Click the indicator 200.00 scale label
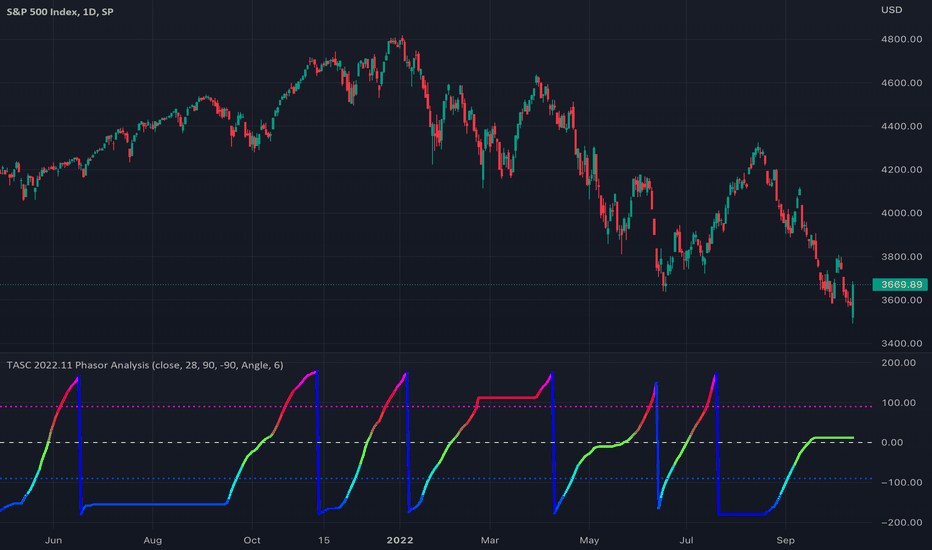 tap(899, 363)
